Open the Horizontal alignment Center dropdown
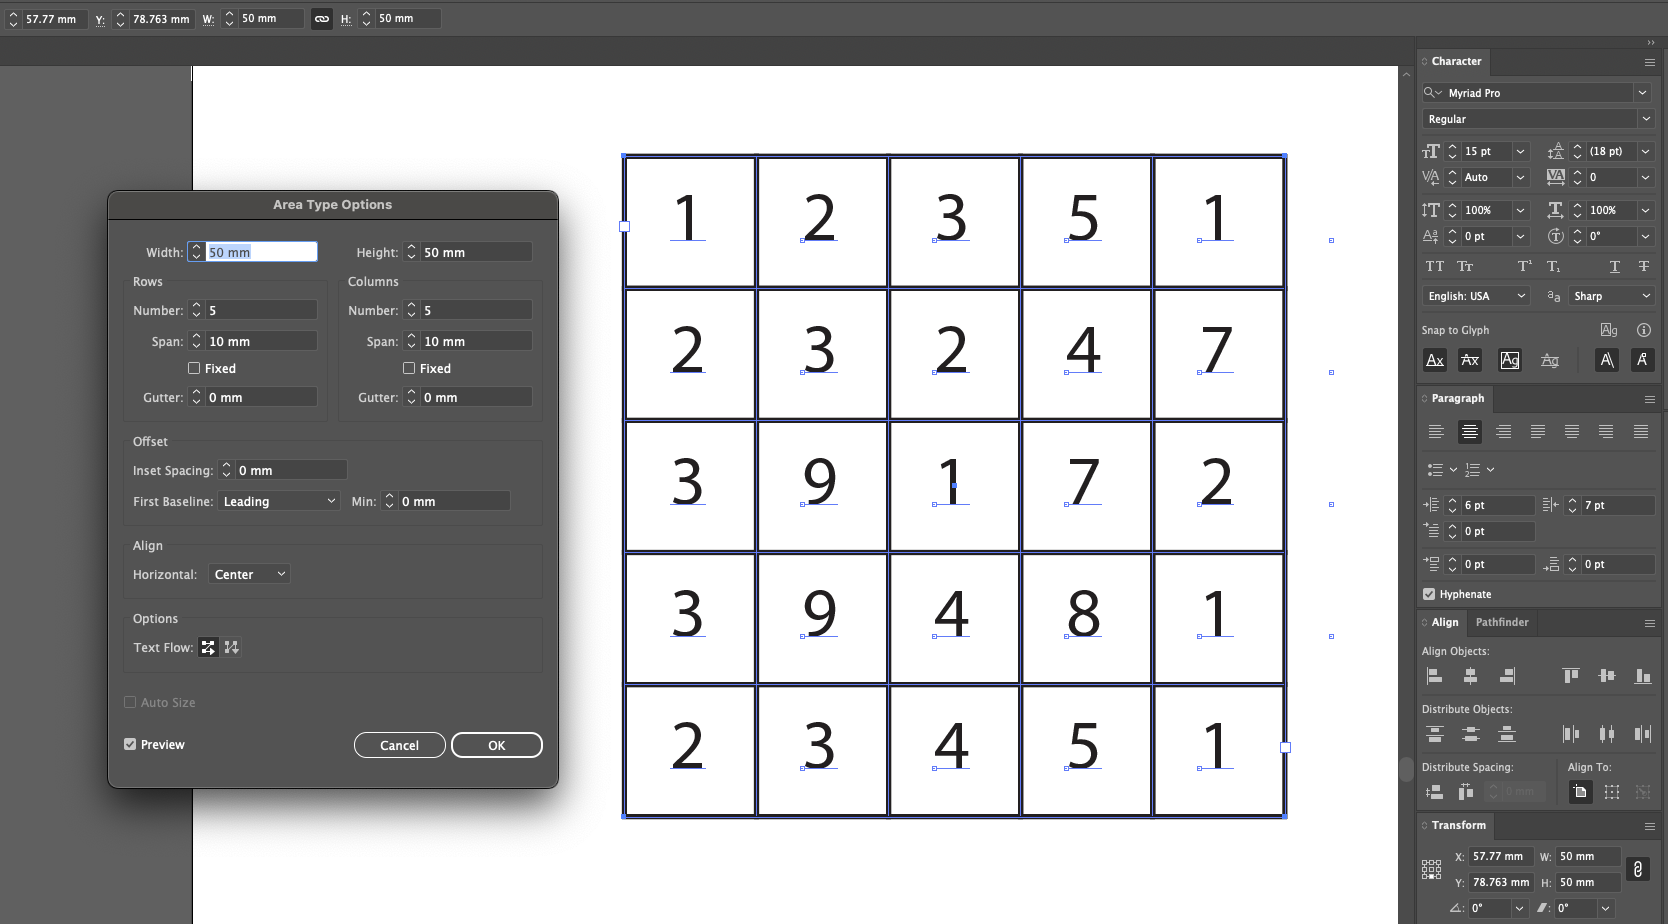 pyautogui.click(x=248, y=574)
